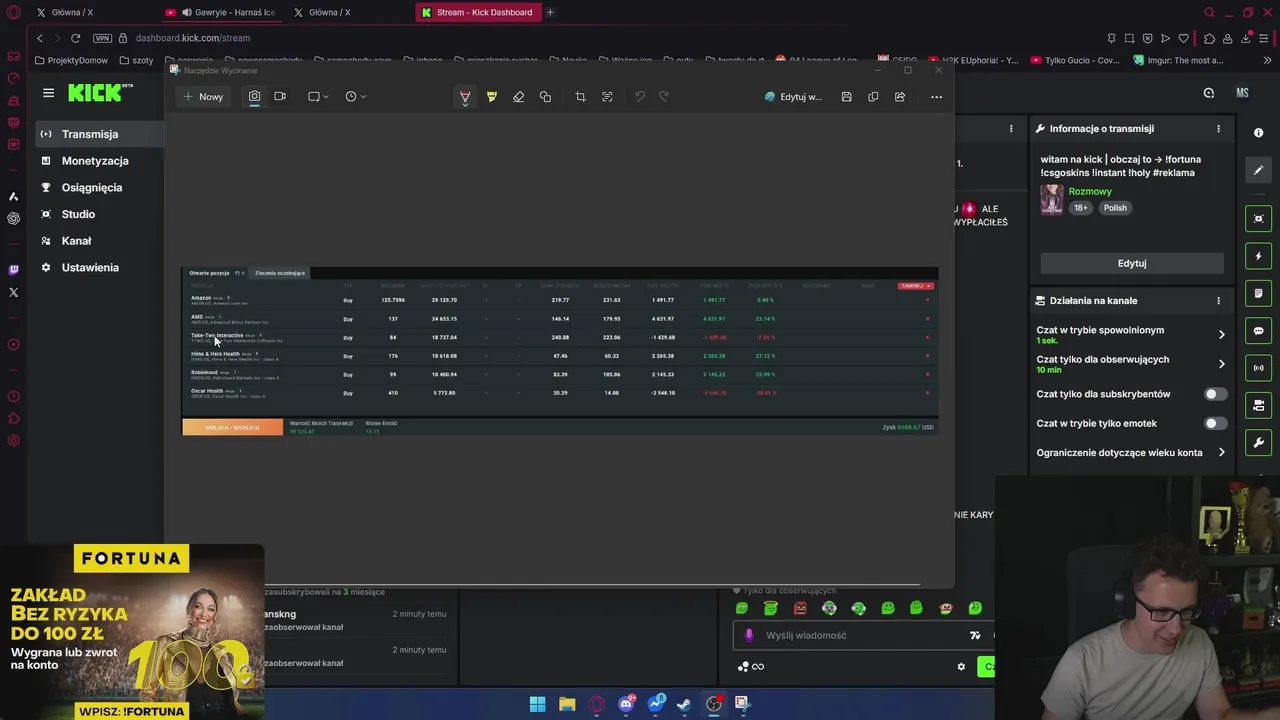Click the Wyślij wiadomość chat input field
This screenshot has height=720, width=1280.
[x=860, y=635]
